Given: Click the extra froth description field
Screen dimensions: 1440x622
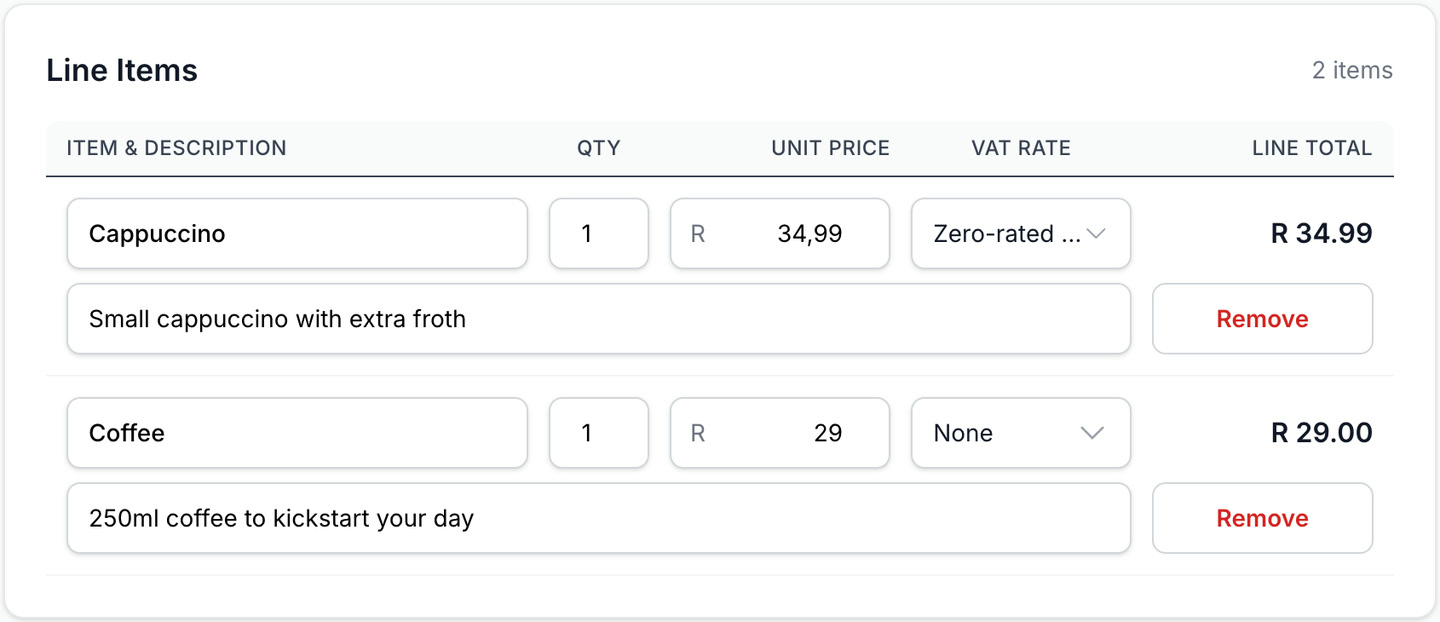Looking at the screenshot, I should coord(598,318).
